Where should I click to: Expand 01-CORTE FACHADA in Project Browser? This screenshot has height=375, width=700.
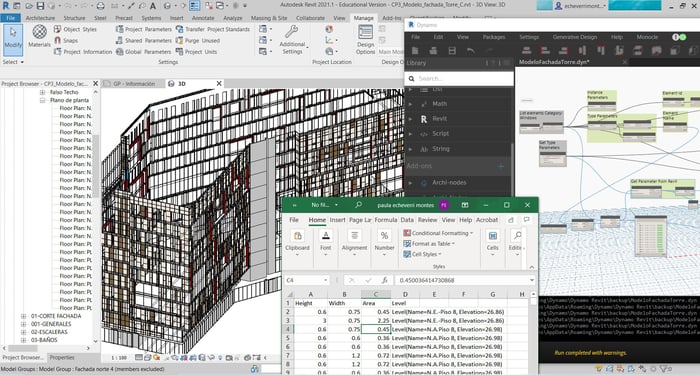pyautogui.click(x=23, y=316)
